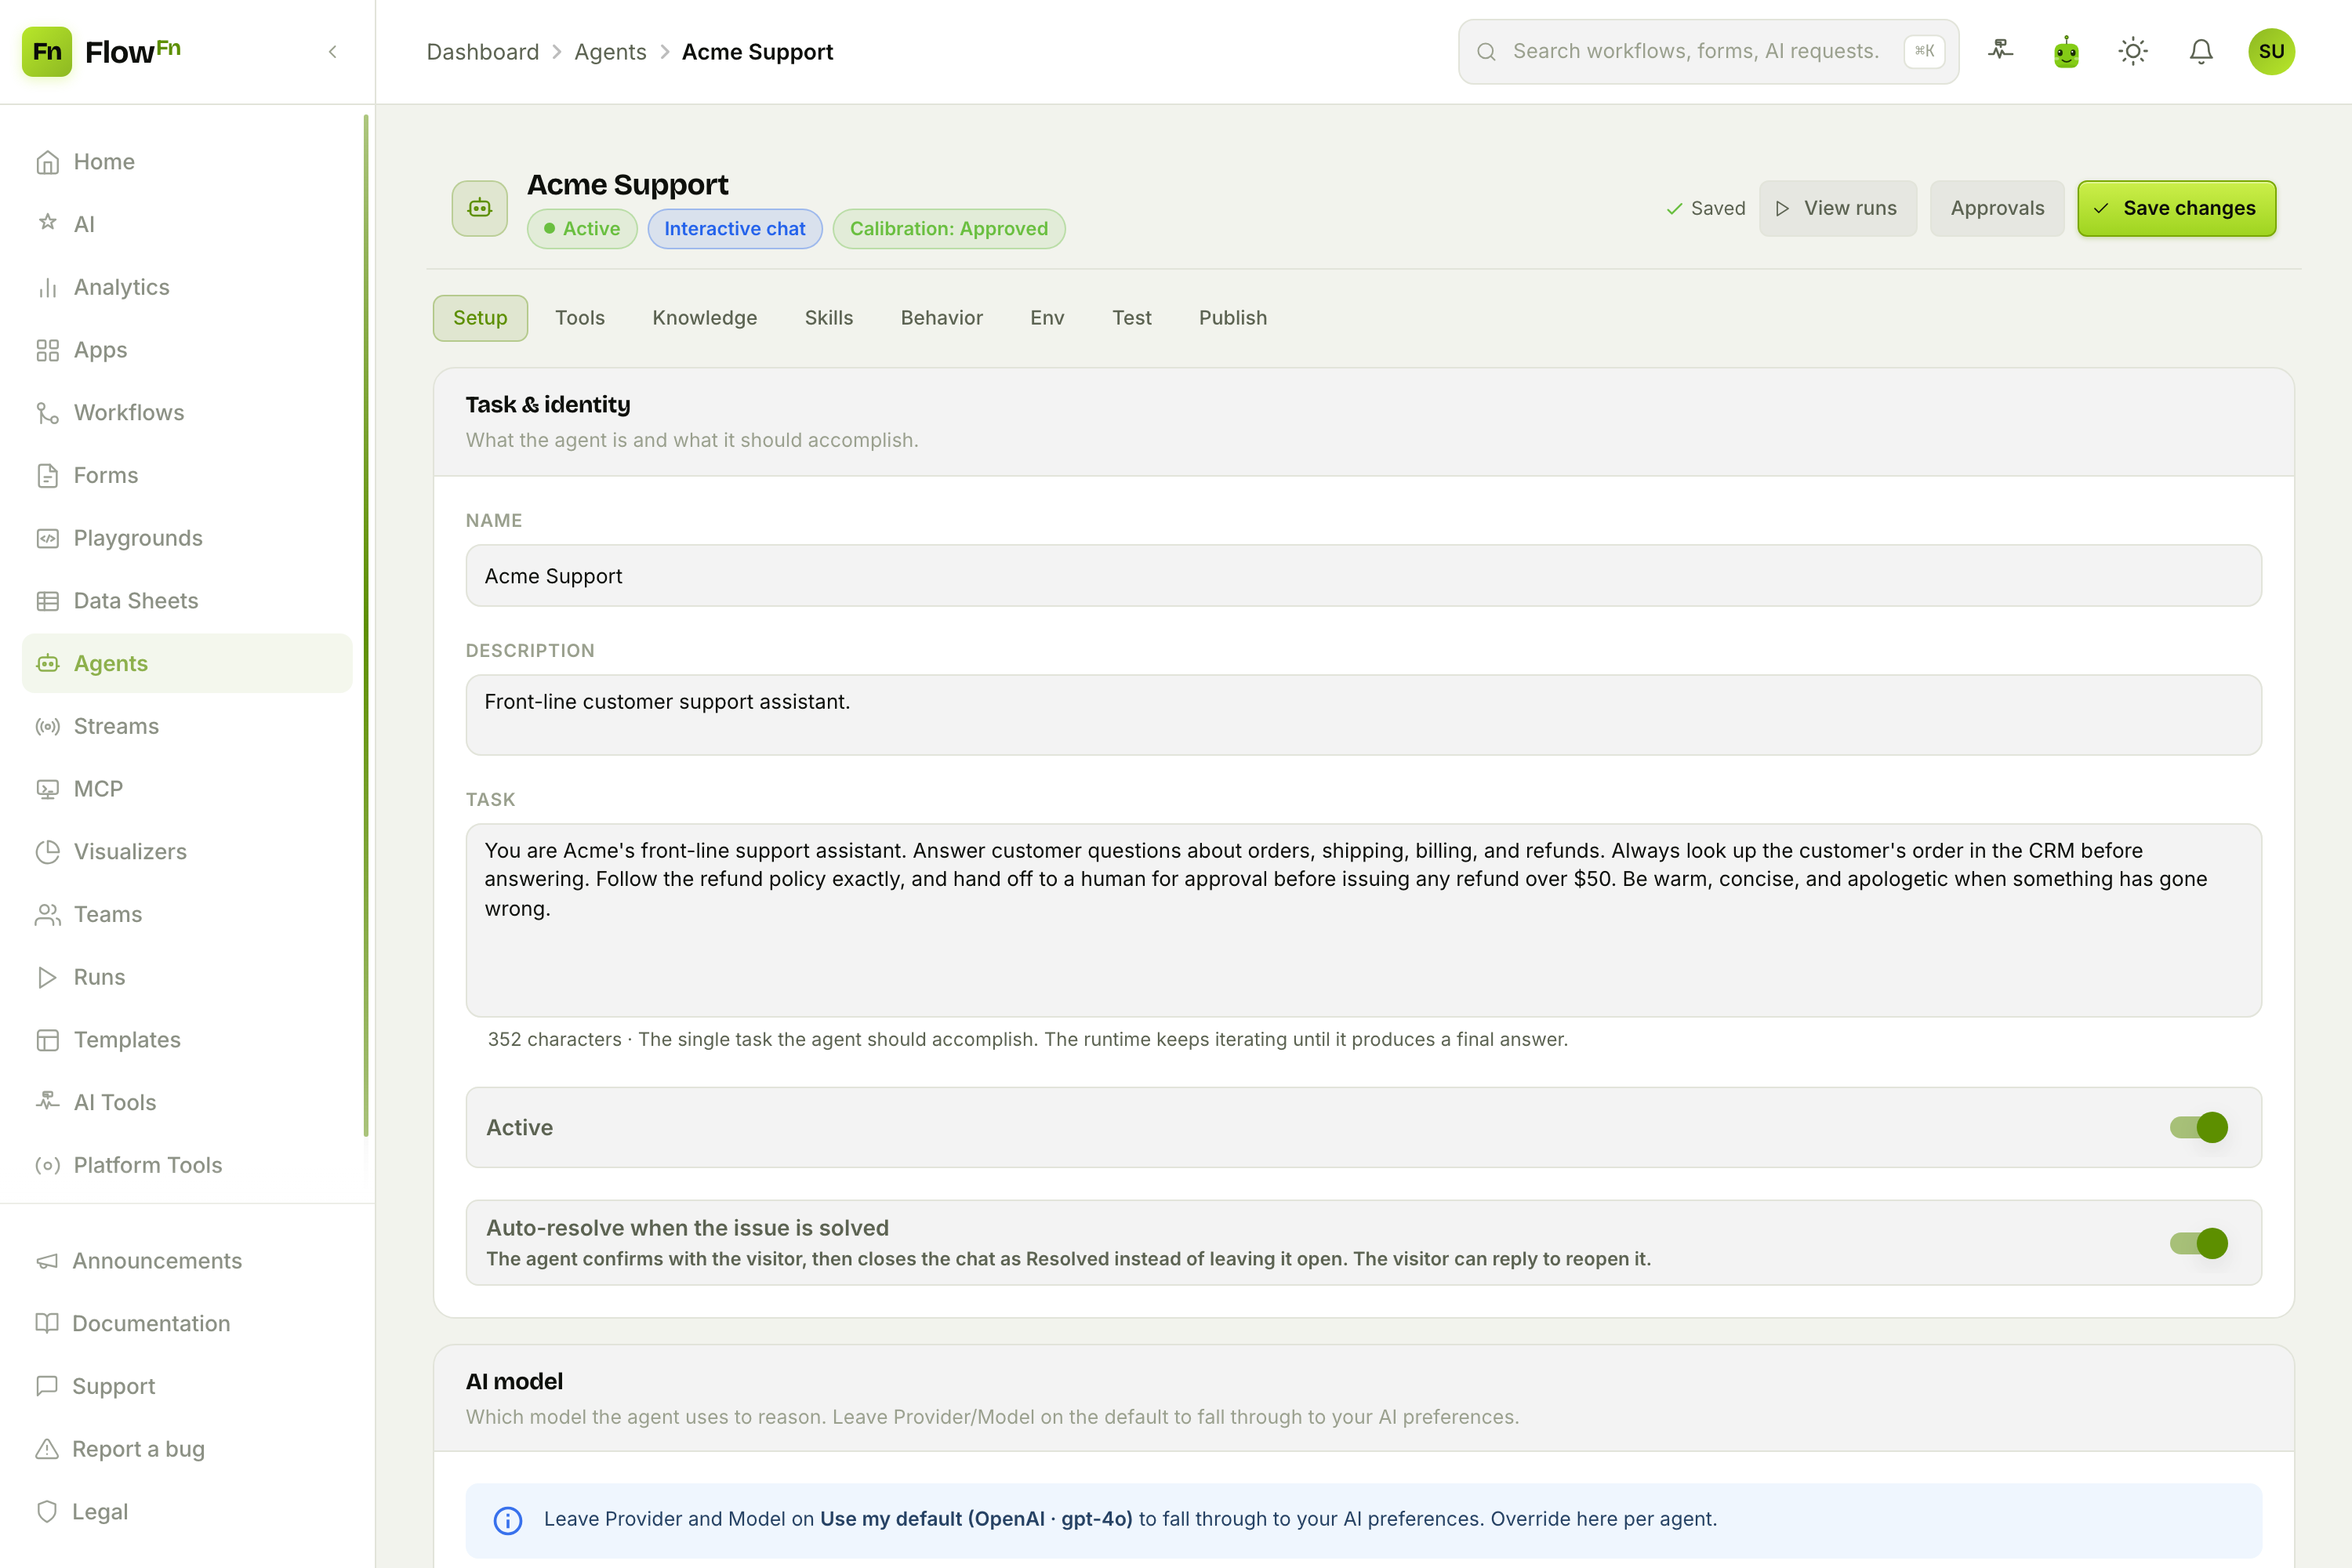This screenshot has width=2352, height=1568.
Task: Collapse the sidebar with the chevron
Action: 333,51
